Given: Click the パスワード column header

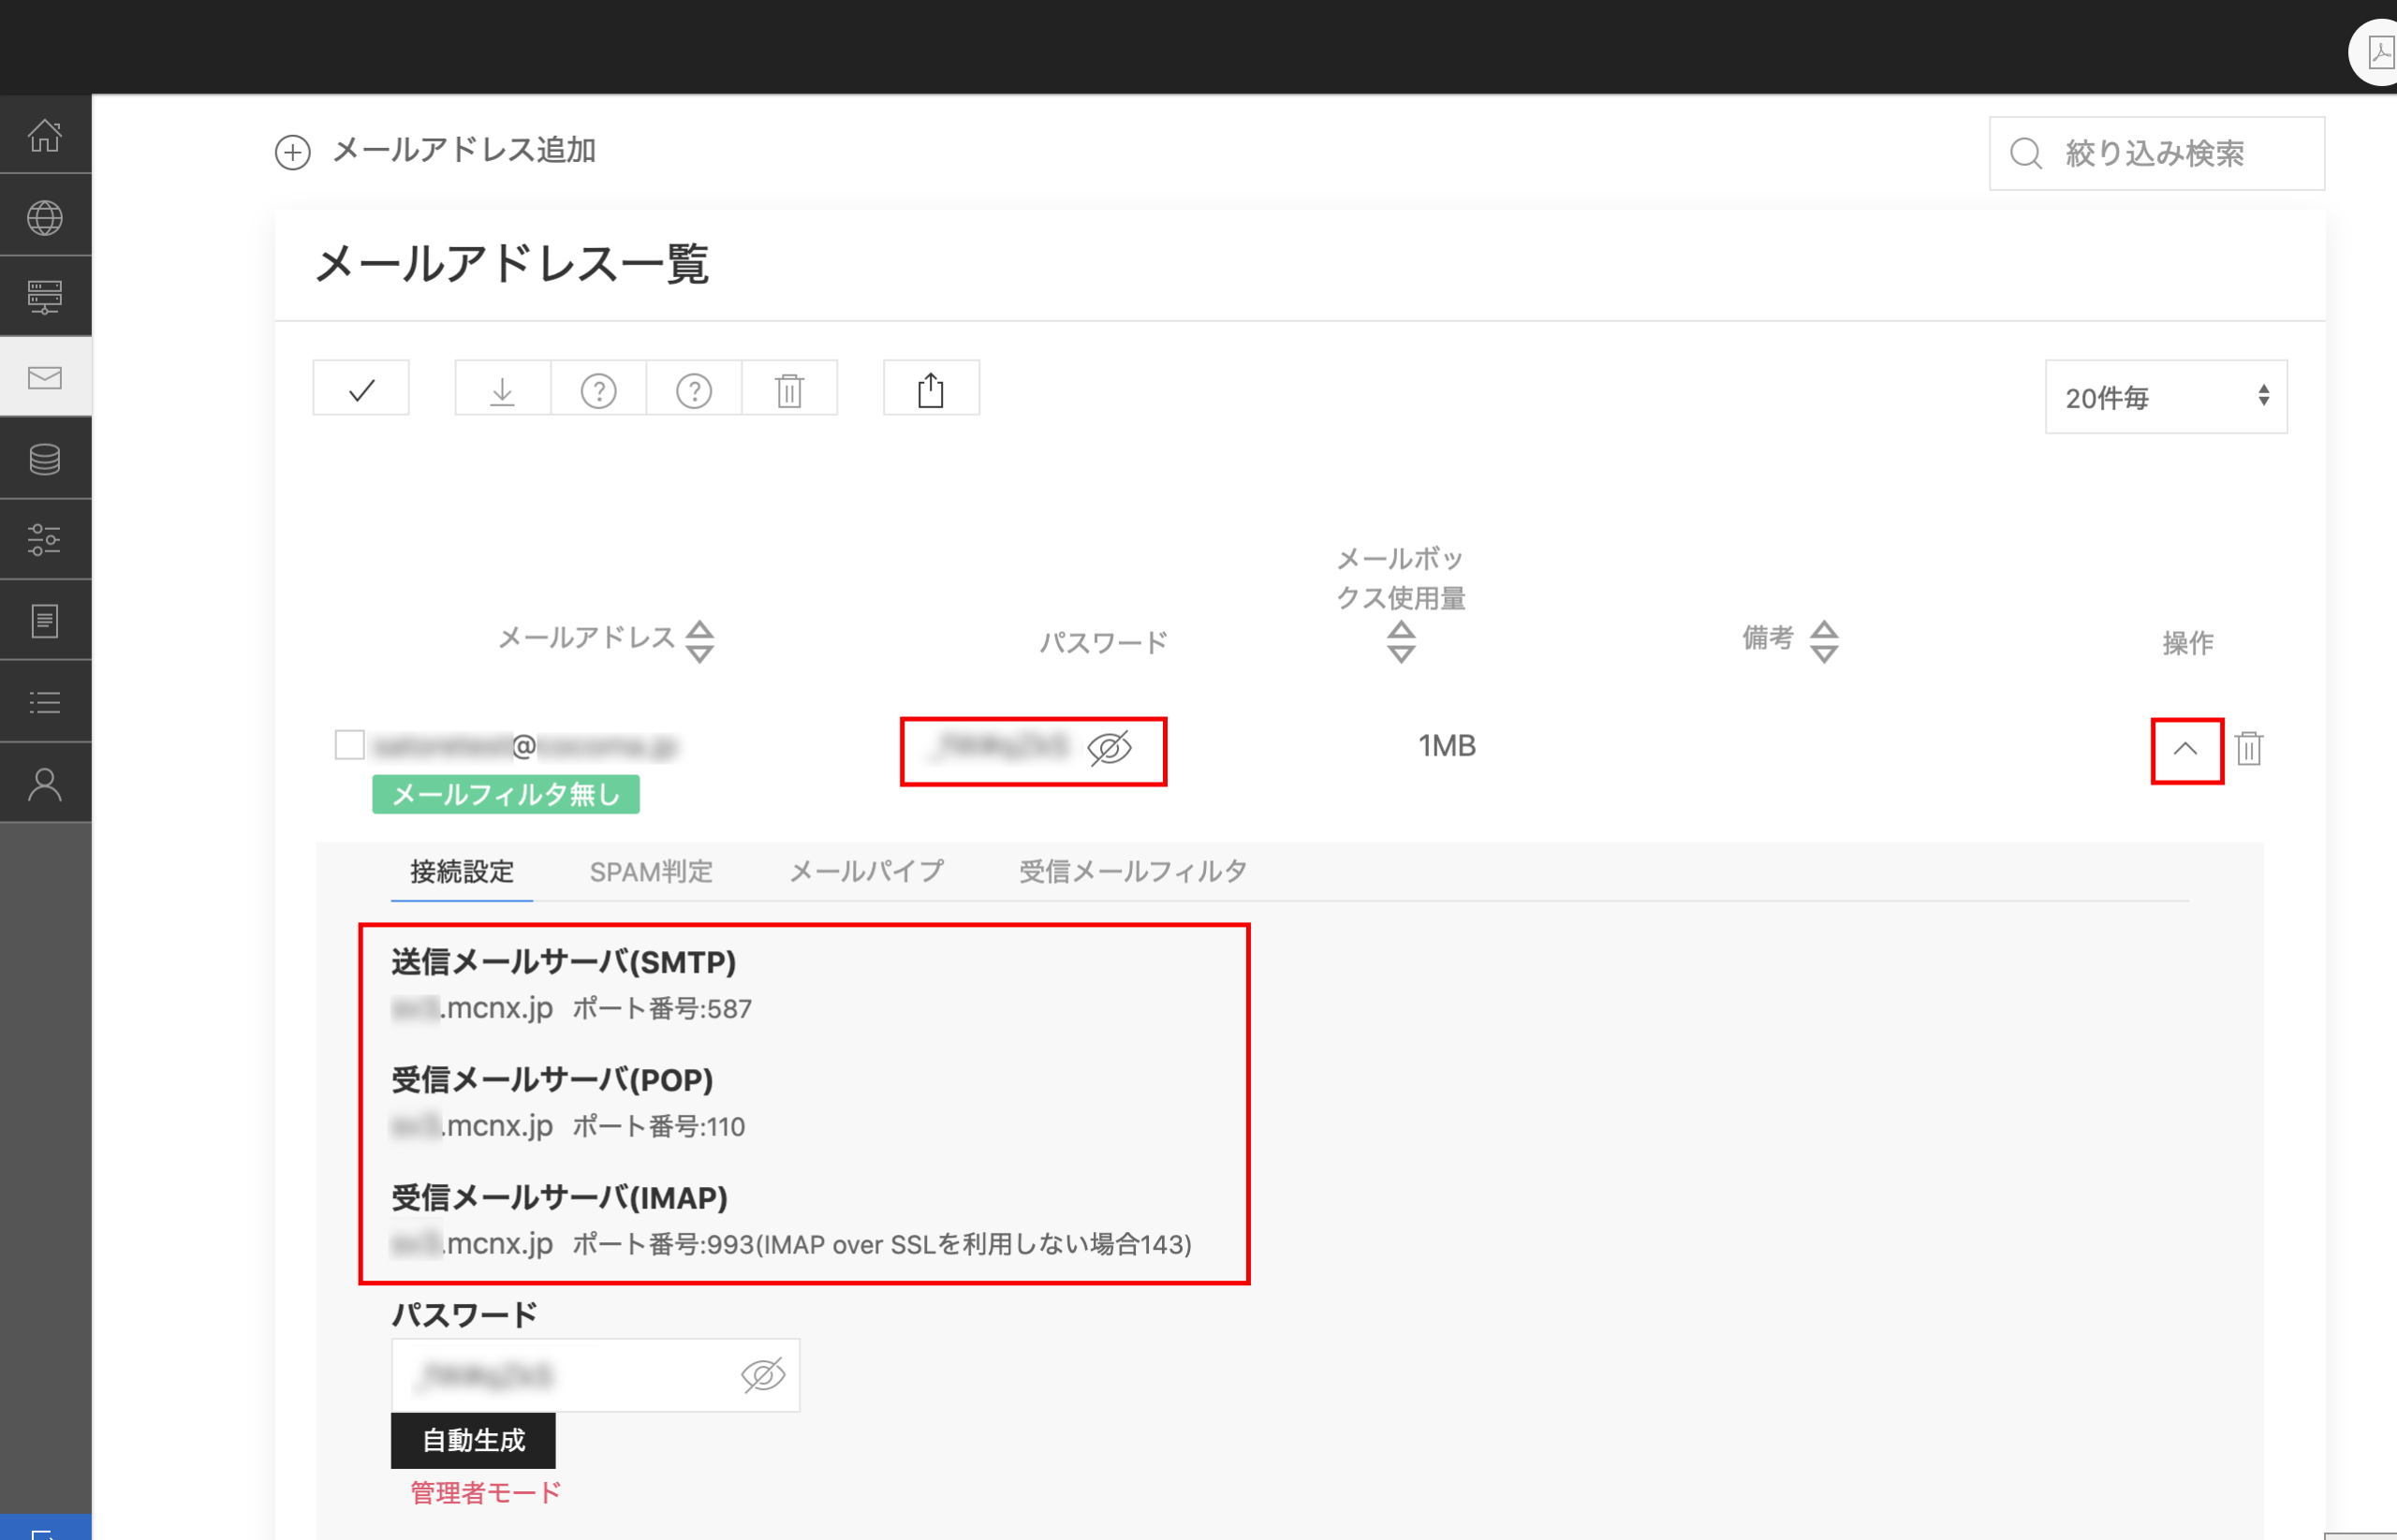Looking at the screenshot, I should point(1104,642).
